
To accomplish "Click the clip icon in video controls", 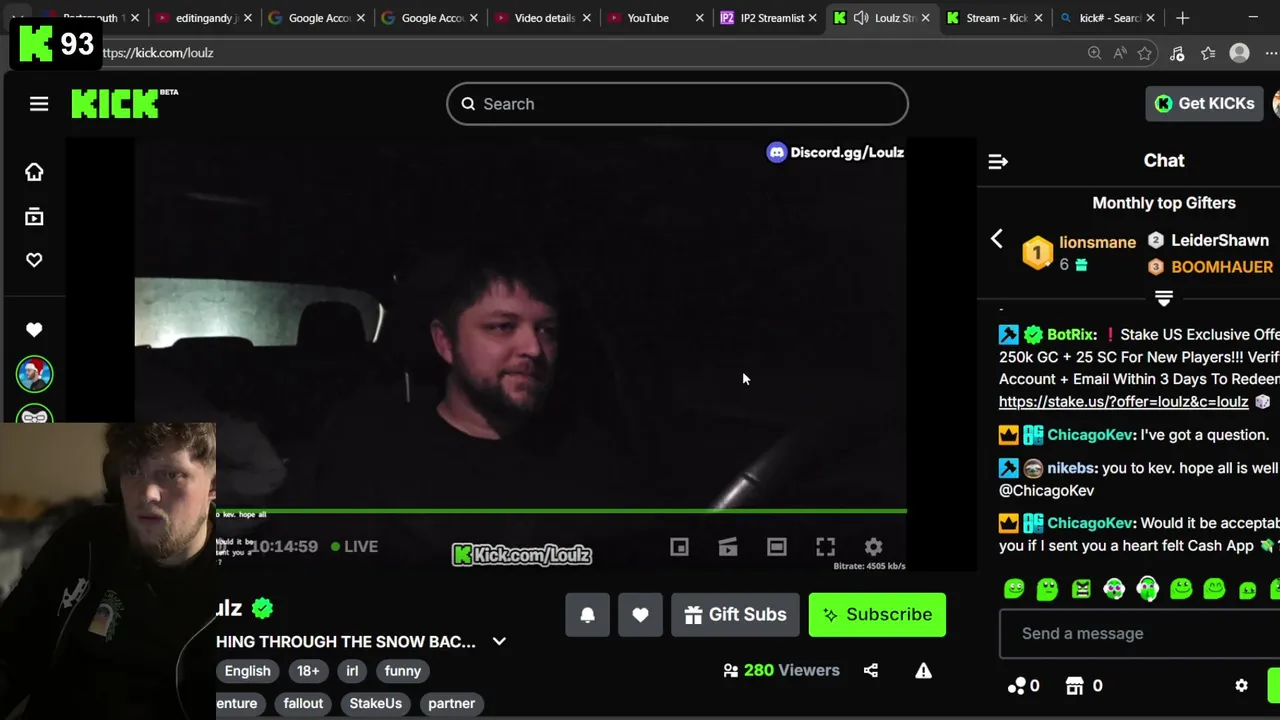I will 728,547.
